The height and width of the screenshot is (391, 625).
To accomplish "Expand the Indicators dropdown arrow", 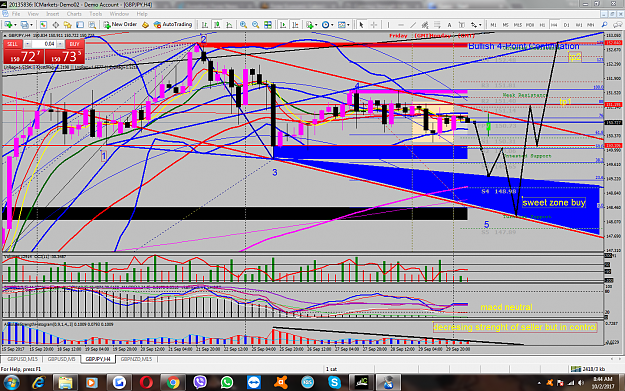I will pos(316,25).
